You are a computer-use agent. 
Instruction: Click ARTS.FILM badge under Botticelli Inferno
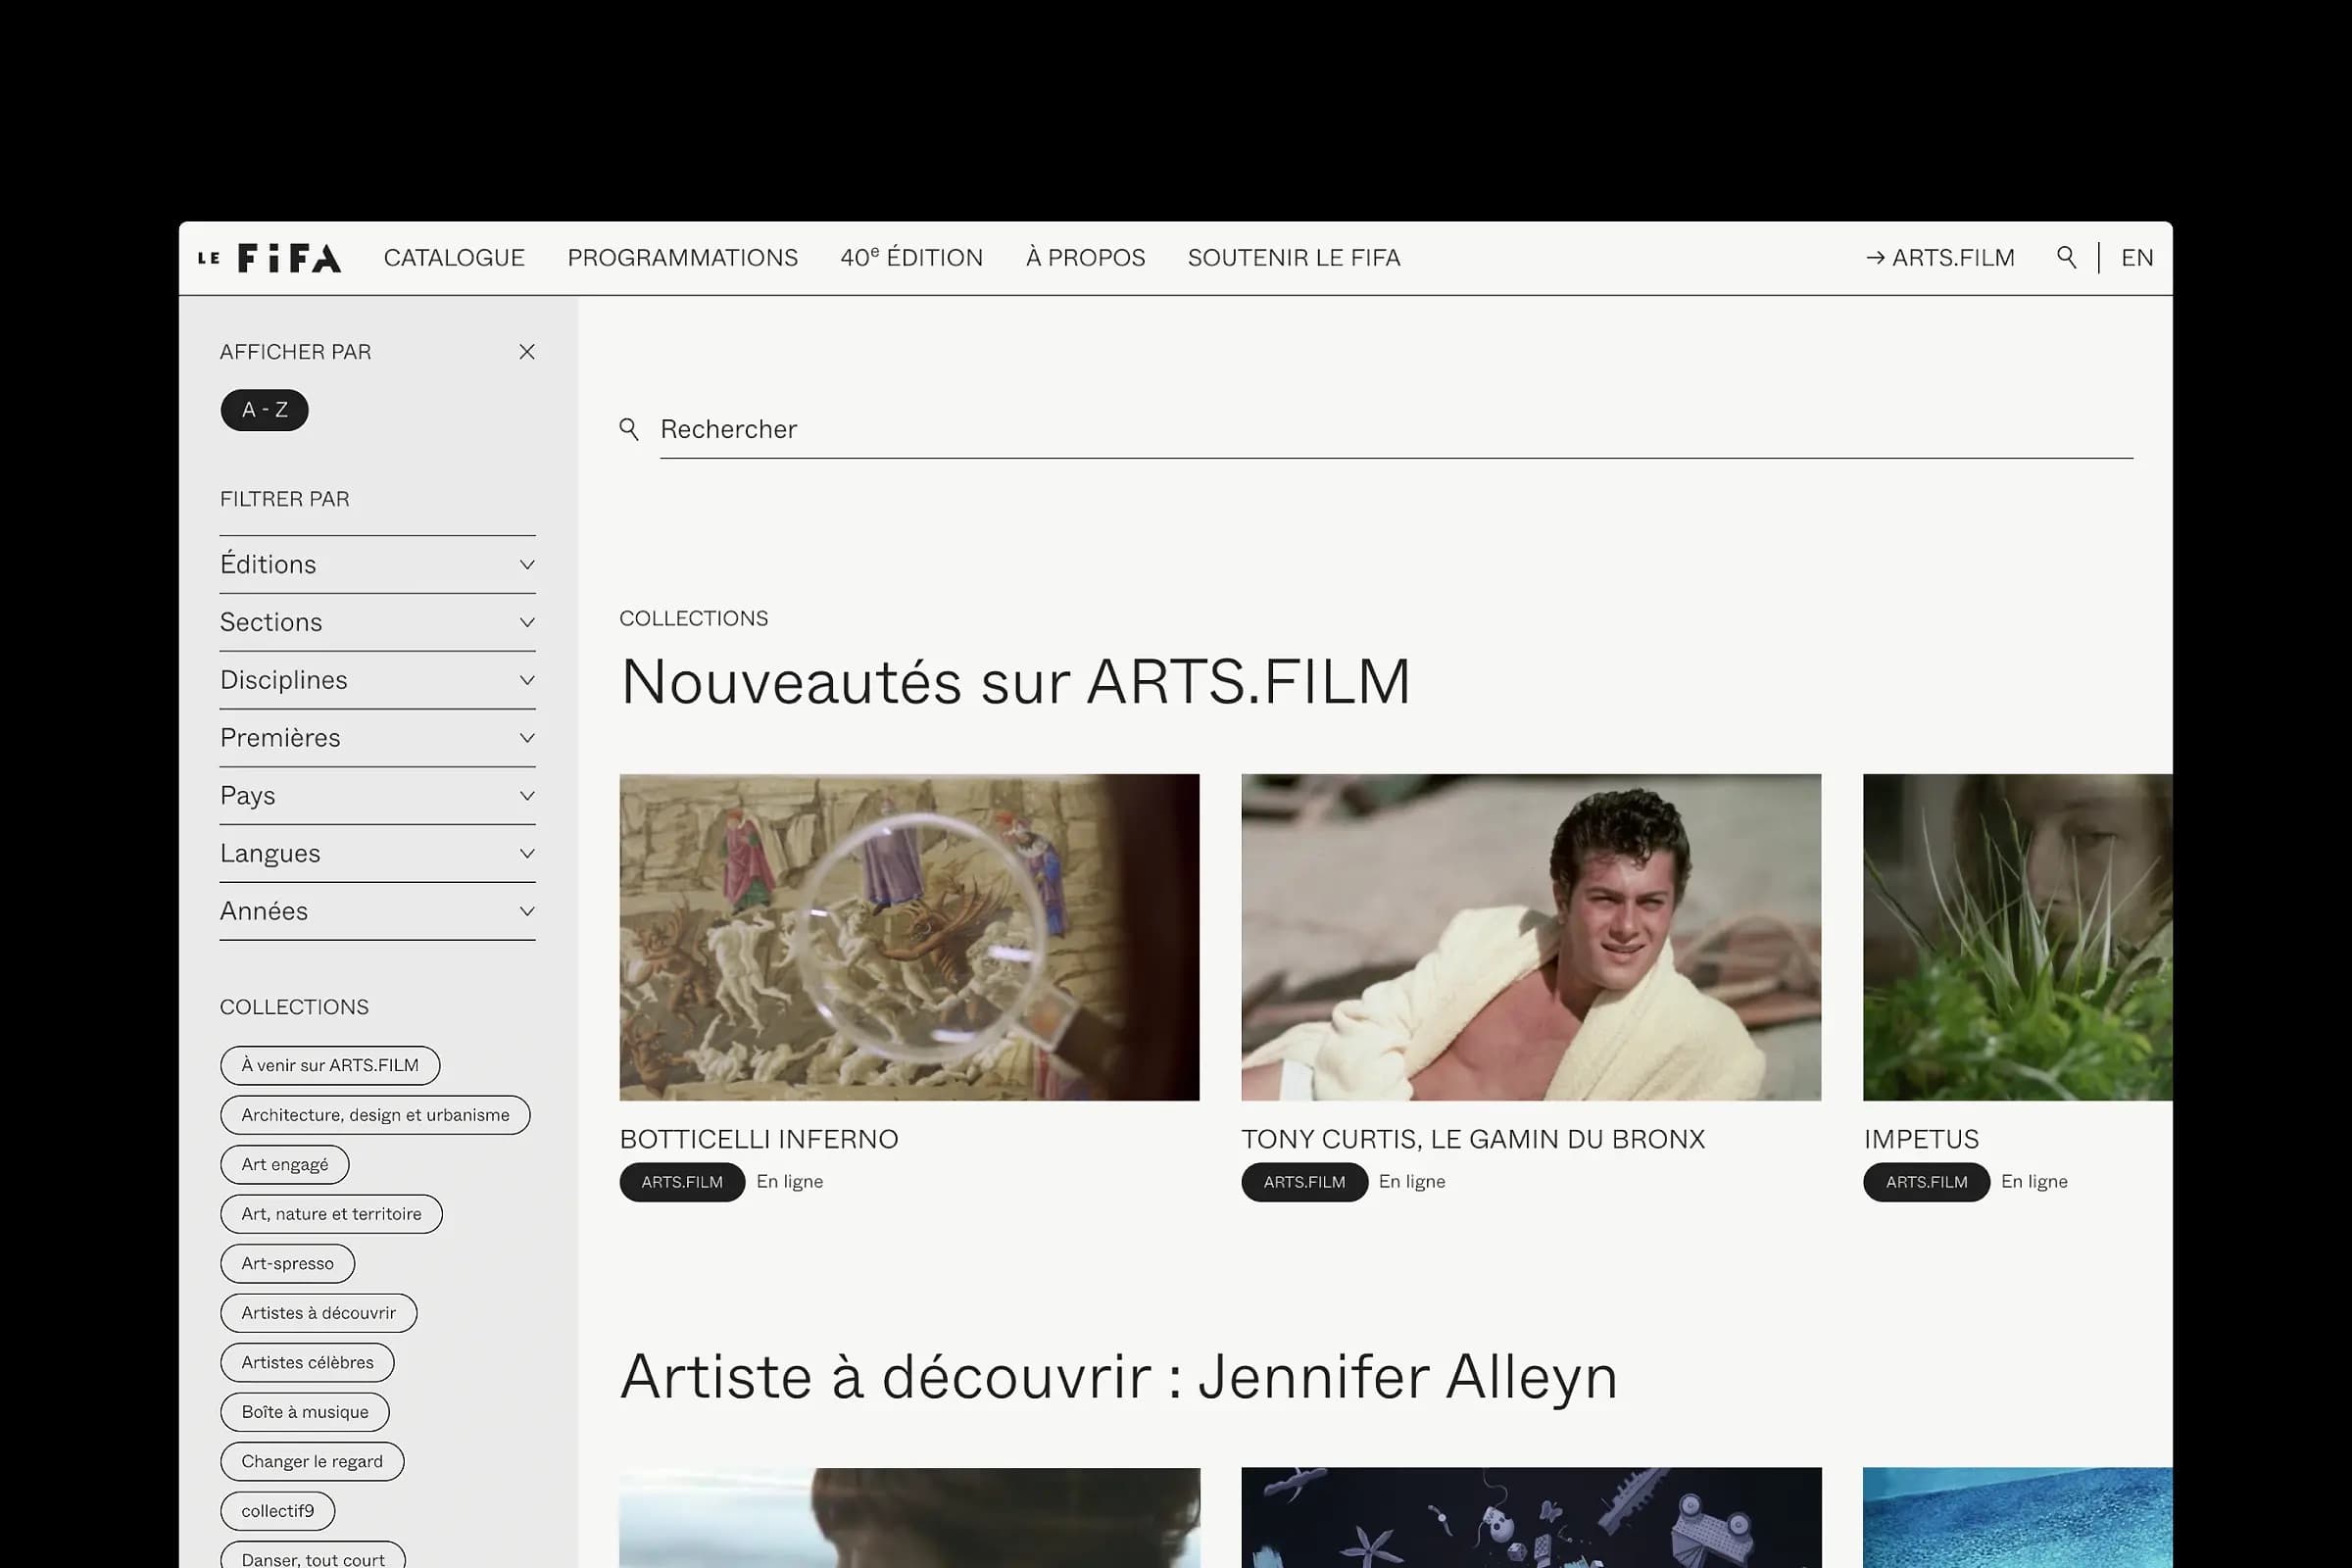click(682, 1182)
